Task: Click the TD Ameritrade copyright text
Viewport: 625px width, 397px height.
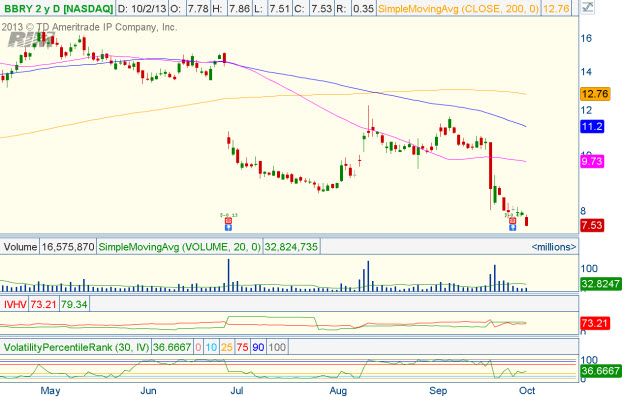Action: pyautogui.click(x=89, y=27)
